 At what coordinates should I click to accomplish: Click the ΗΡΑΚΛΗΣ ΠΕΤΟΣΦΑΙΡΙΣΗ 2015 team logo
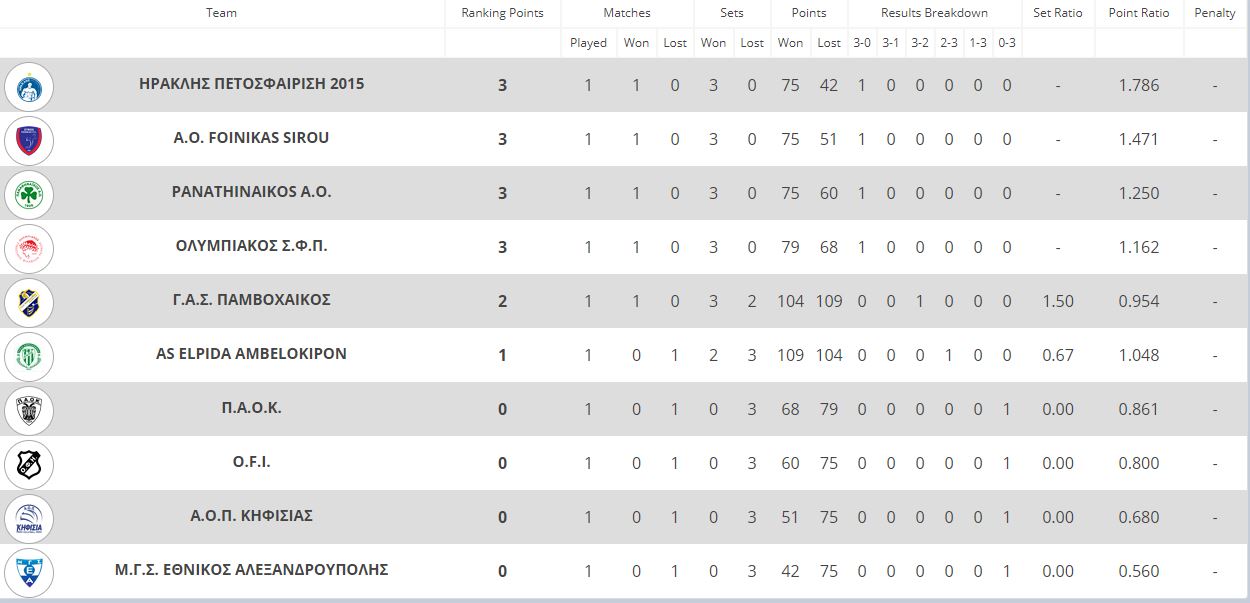[29, 86]
